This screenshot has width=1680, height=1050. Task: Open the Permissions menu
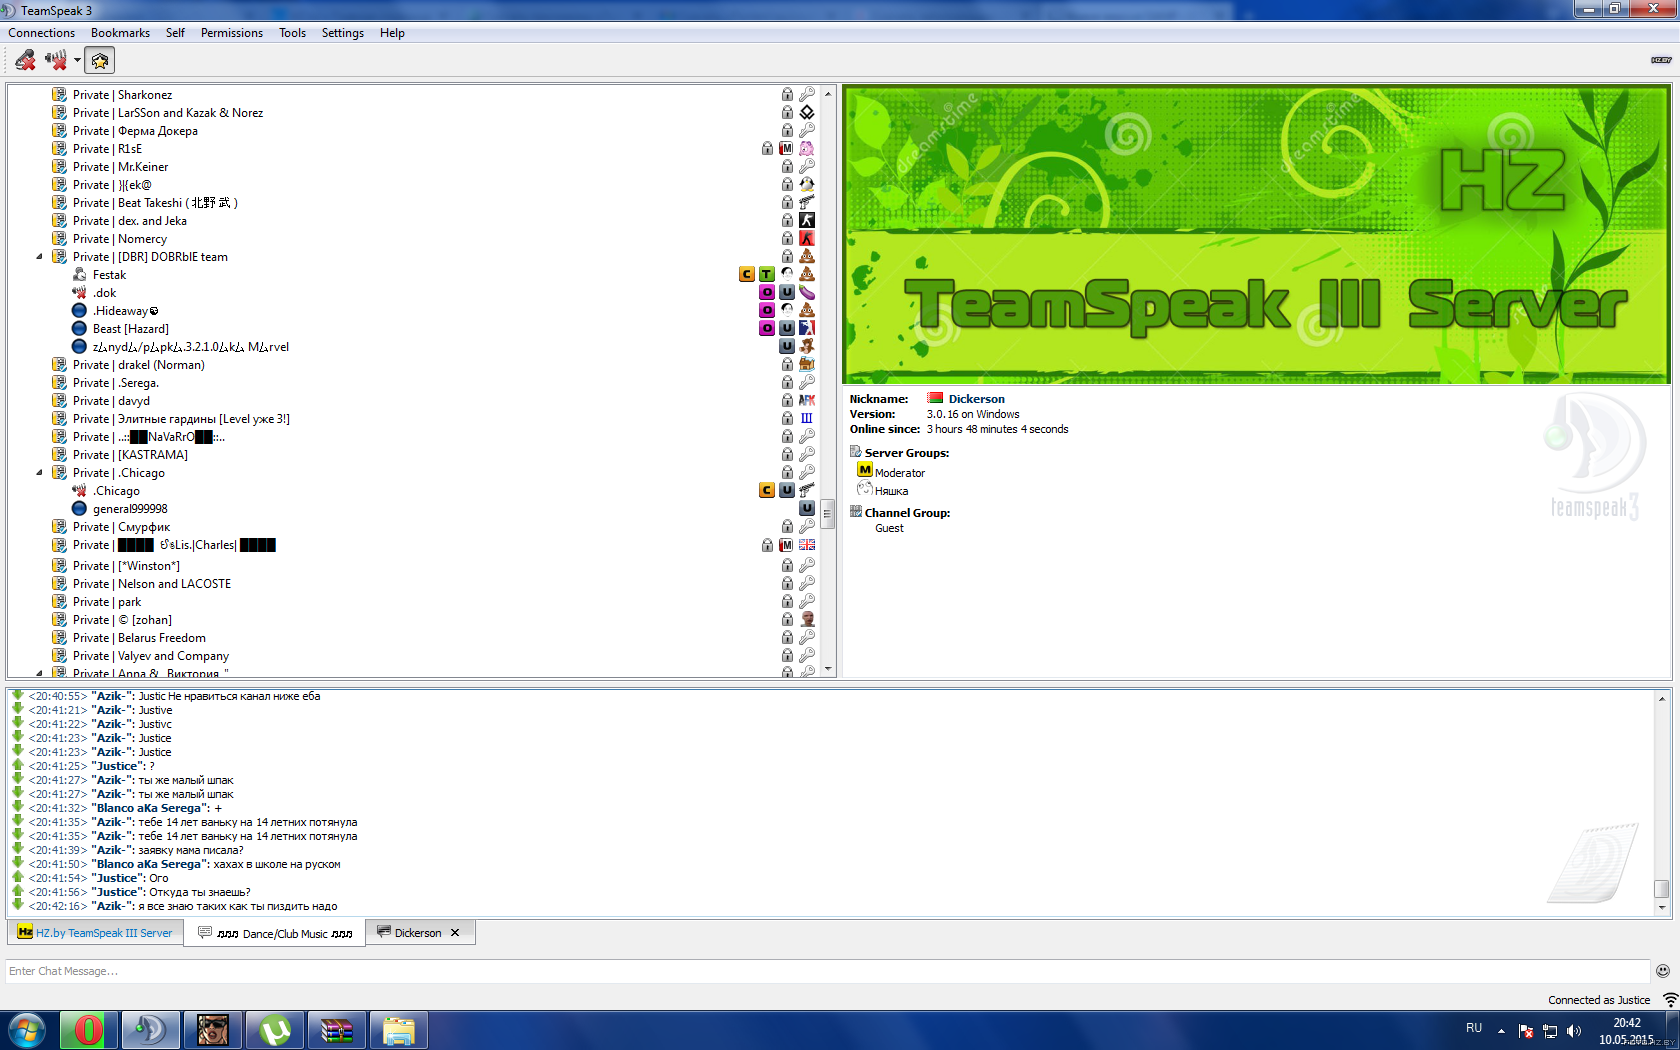click(232, 33)
